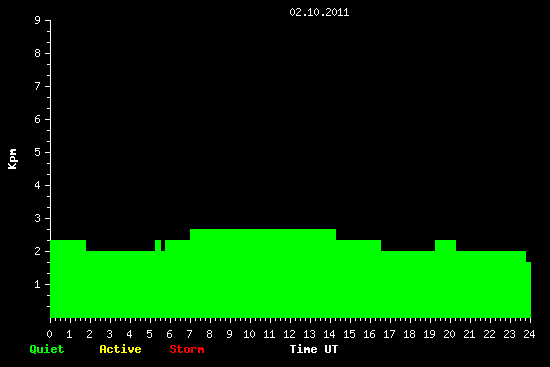Screen dimensions: 550x367
Task: Click the hour 19 tick label
Action: click(x=429, y=334)
